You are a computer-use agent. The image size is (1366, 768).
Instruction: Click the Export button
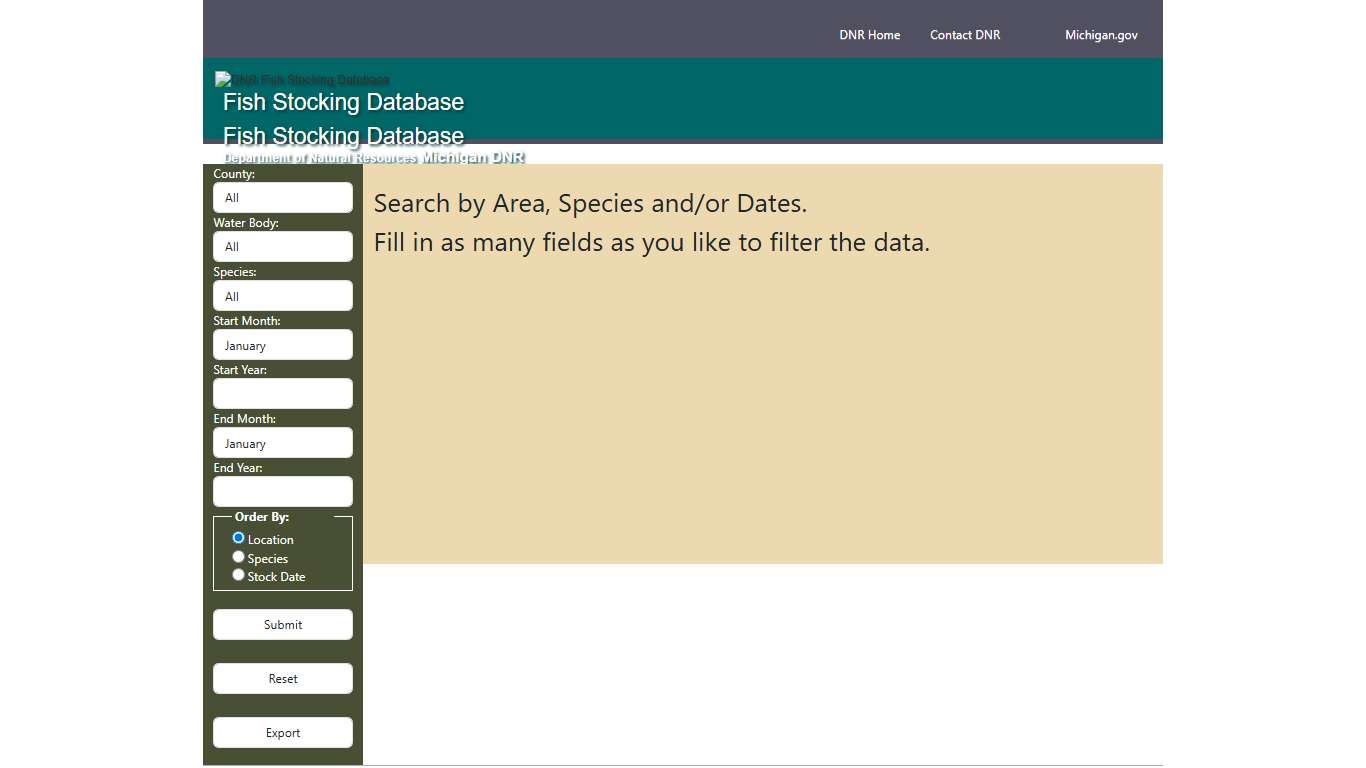tap(283, 733)
